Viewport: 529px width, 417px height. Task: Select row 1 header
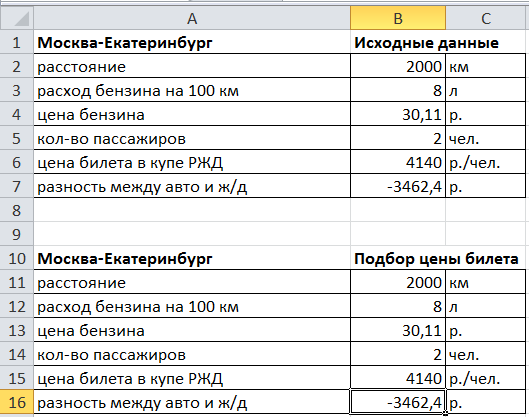click(x=17, y=43)
